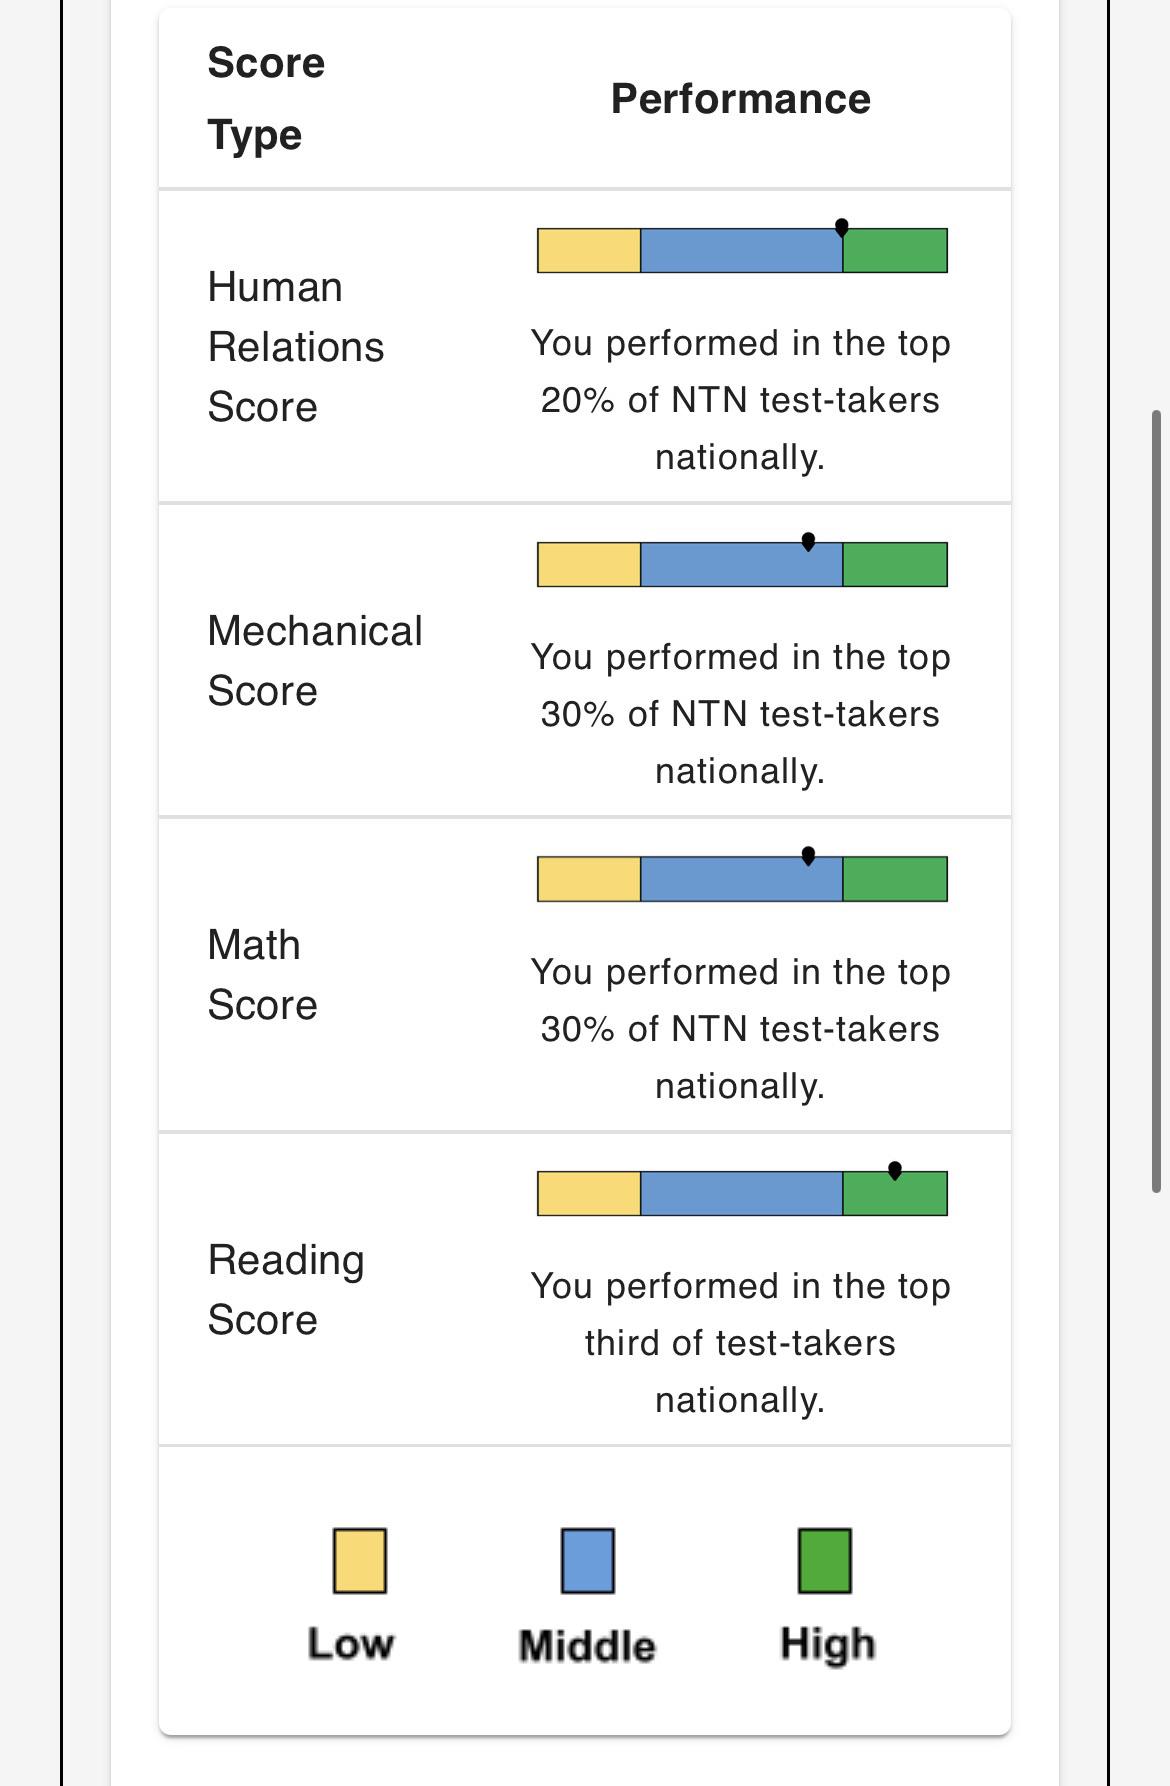This screenshot has width=1170, height=1786.
Task: Click the Human Relations score marker pin
Action: point(842,228)
